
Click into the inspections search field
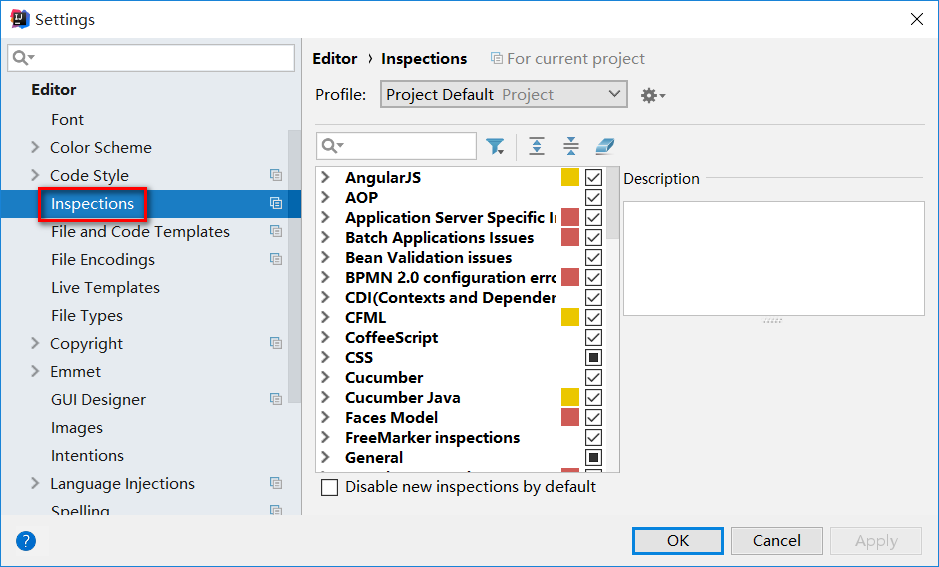[x=396, y=145]
